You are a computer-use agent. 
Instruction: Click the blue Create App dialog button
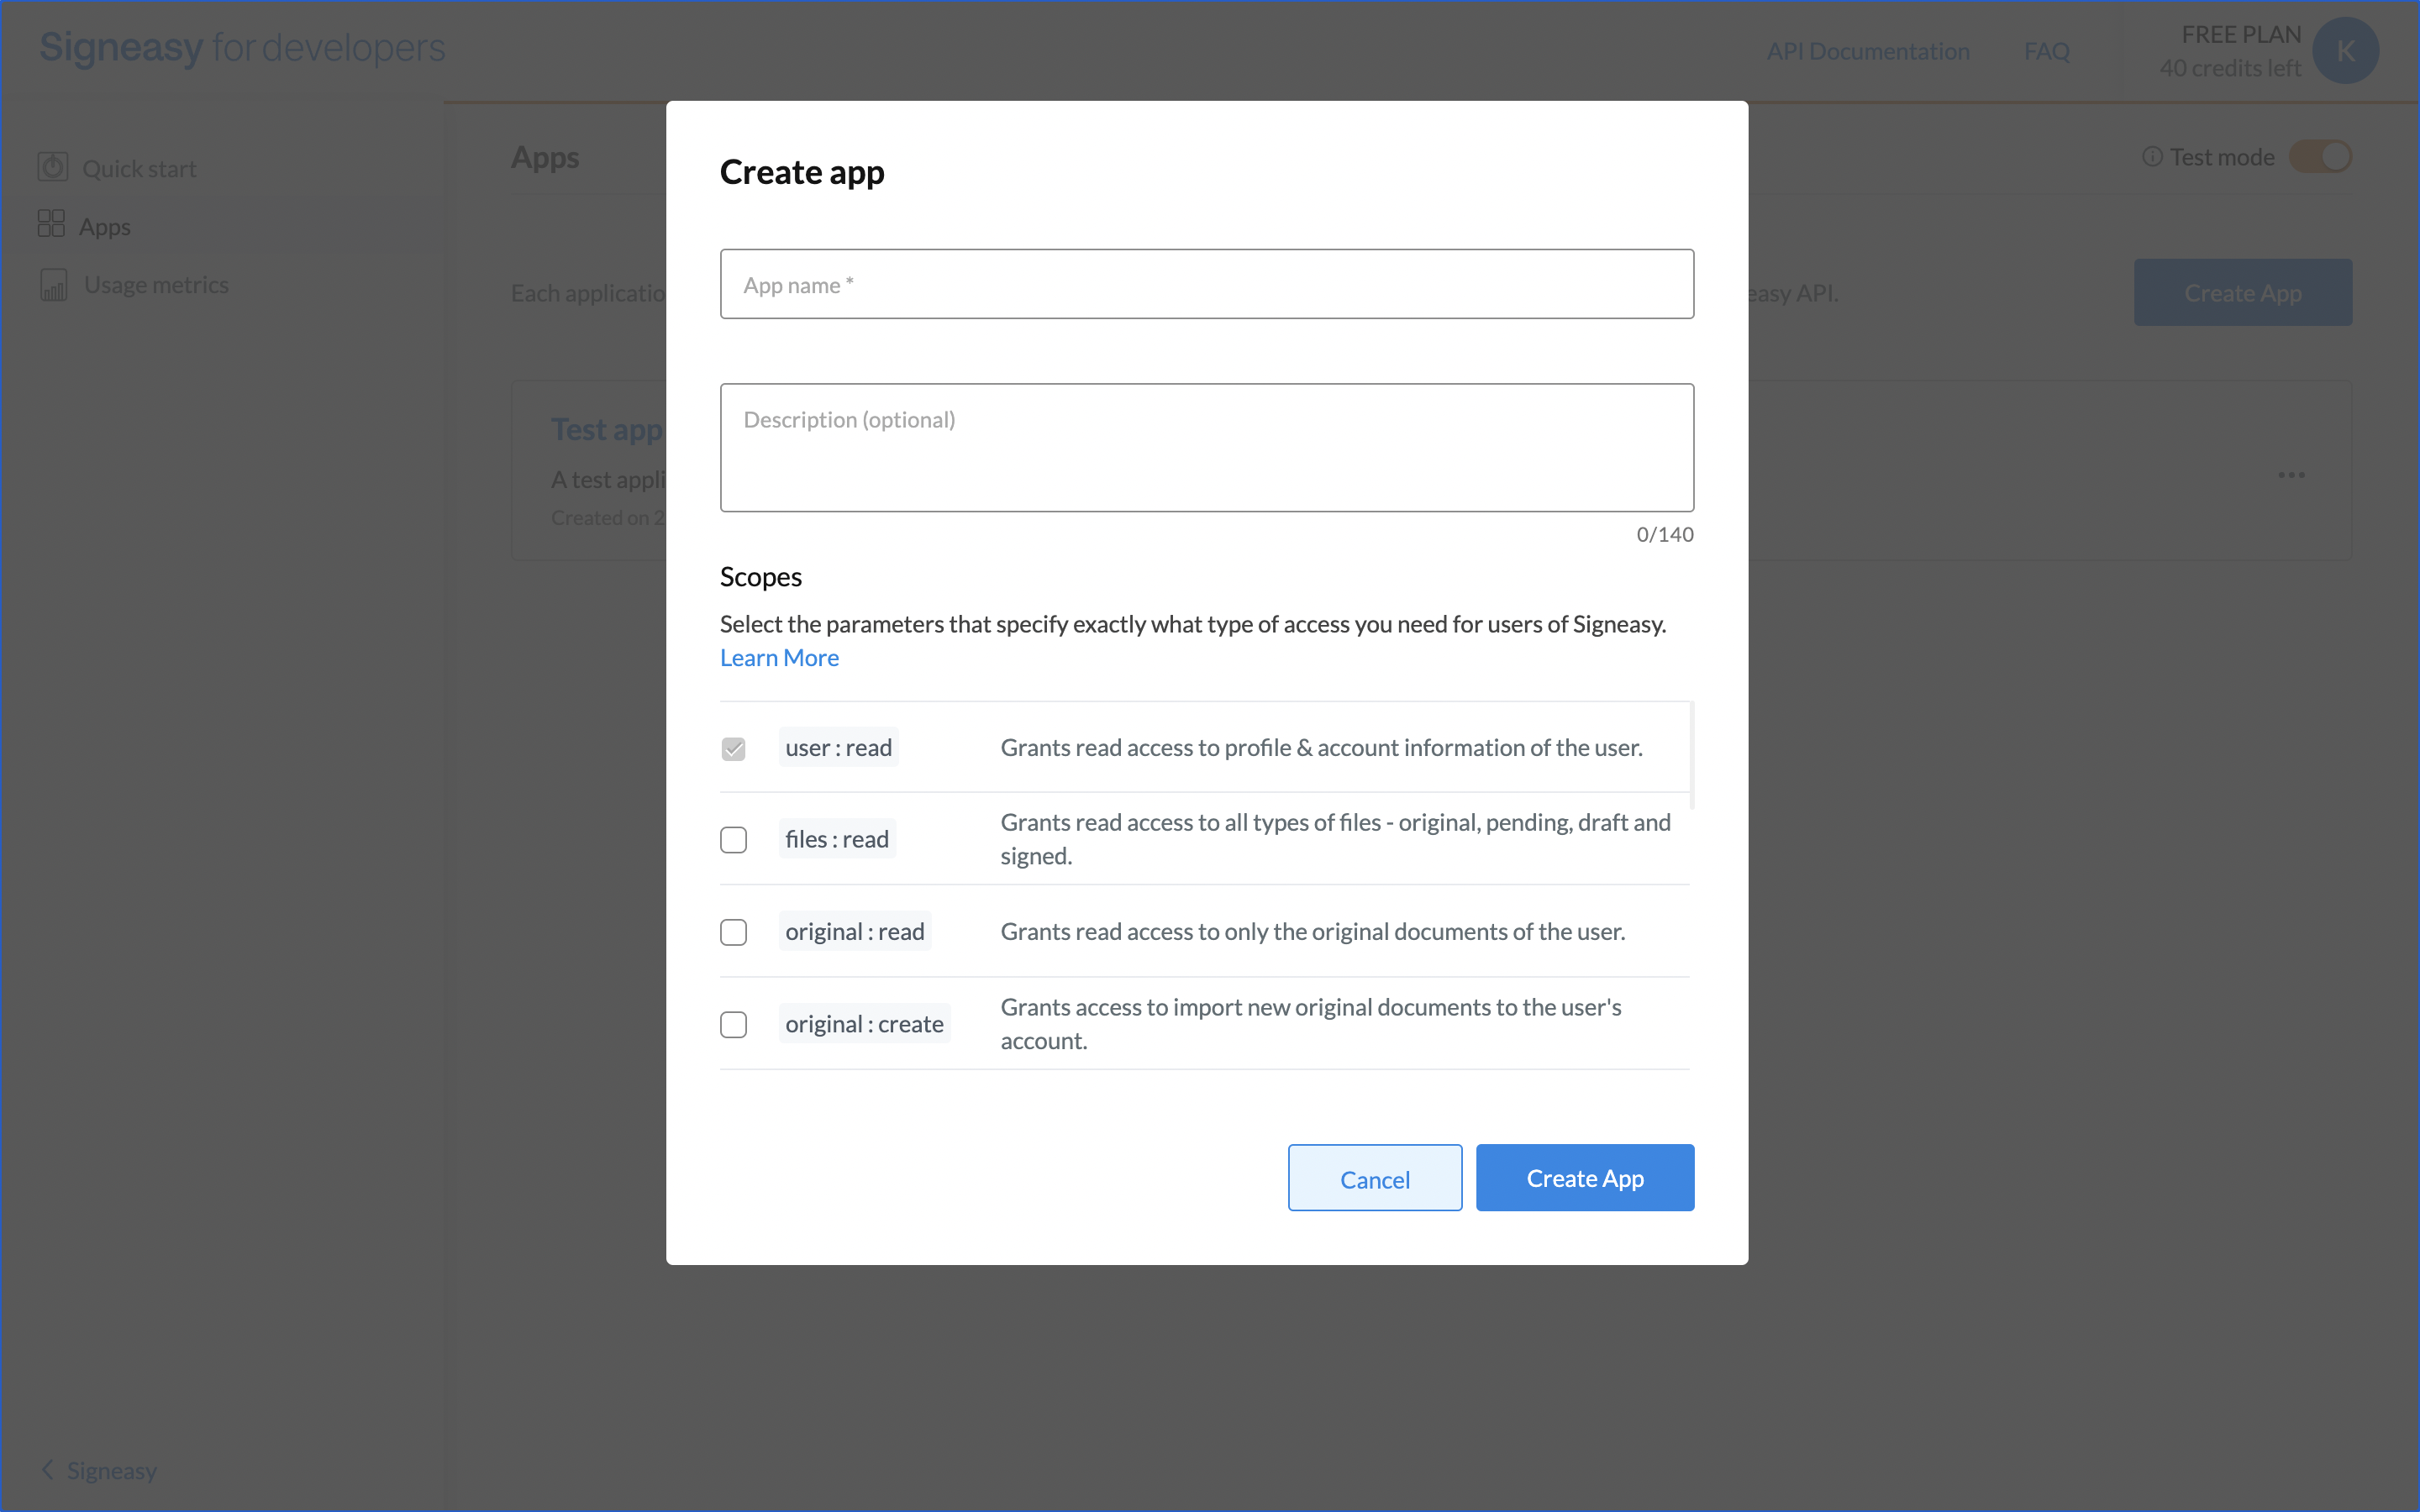1584,1178
